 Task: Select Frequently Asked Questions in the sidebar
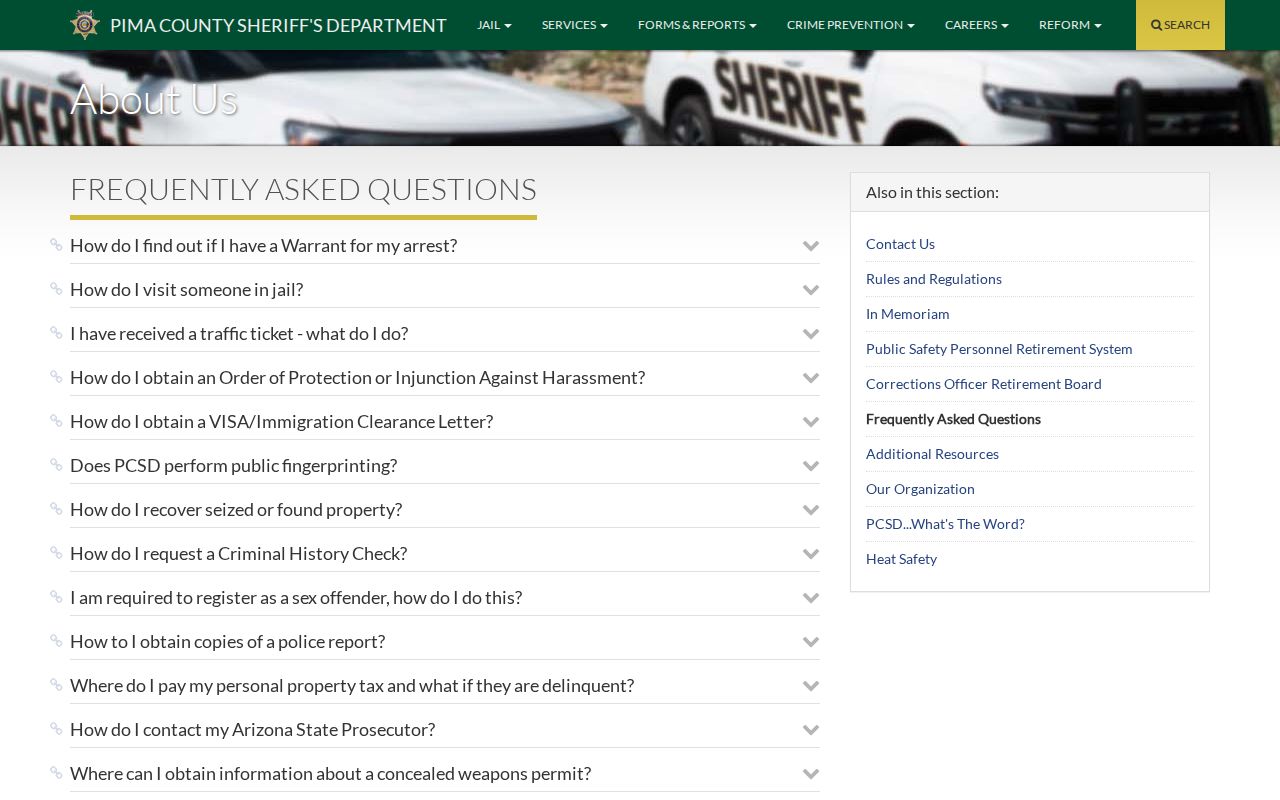(x=953, y=419)
